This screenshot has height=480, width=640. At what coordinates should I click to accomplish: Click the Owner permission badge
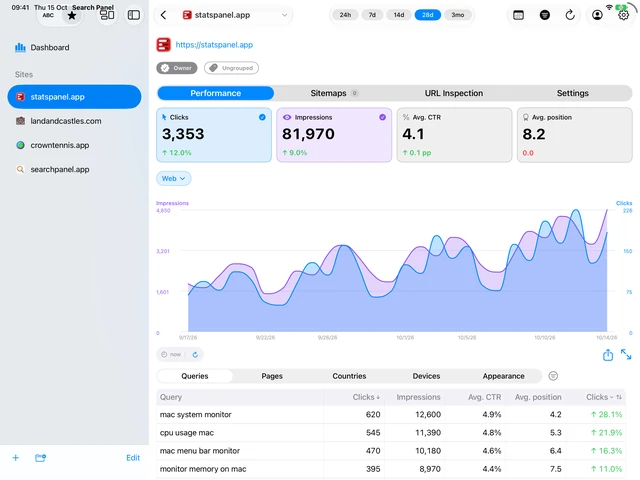177,68
